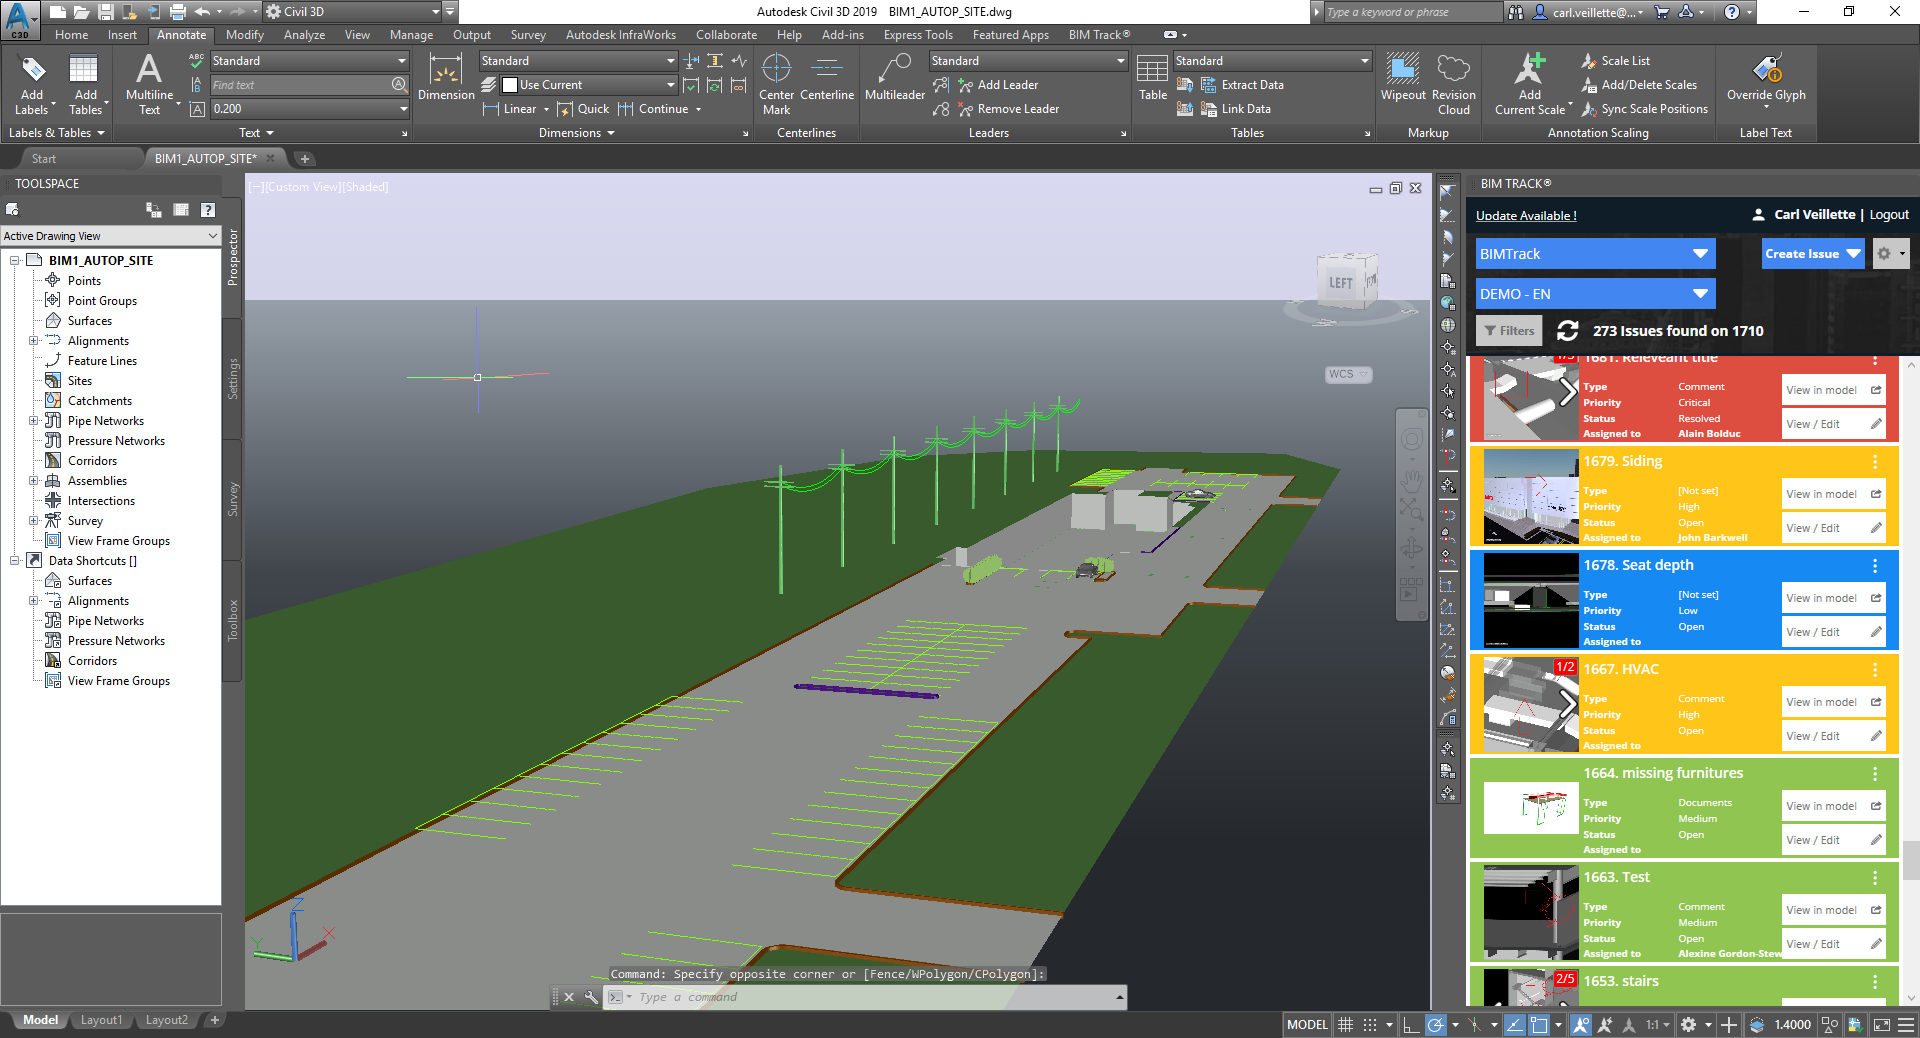Switch to the Survey ribbon tab
1920x1038 pixels.
528,35
